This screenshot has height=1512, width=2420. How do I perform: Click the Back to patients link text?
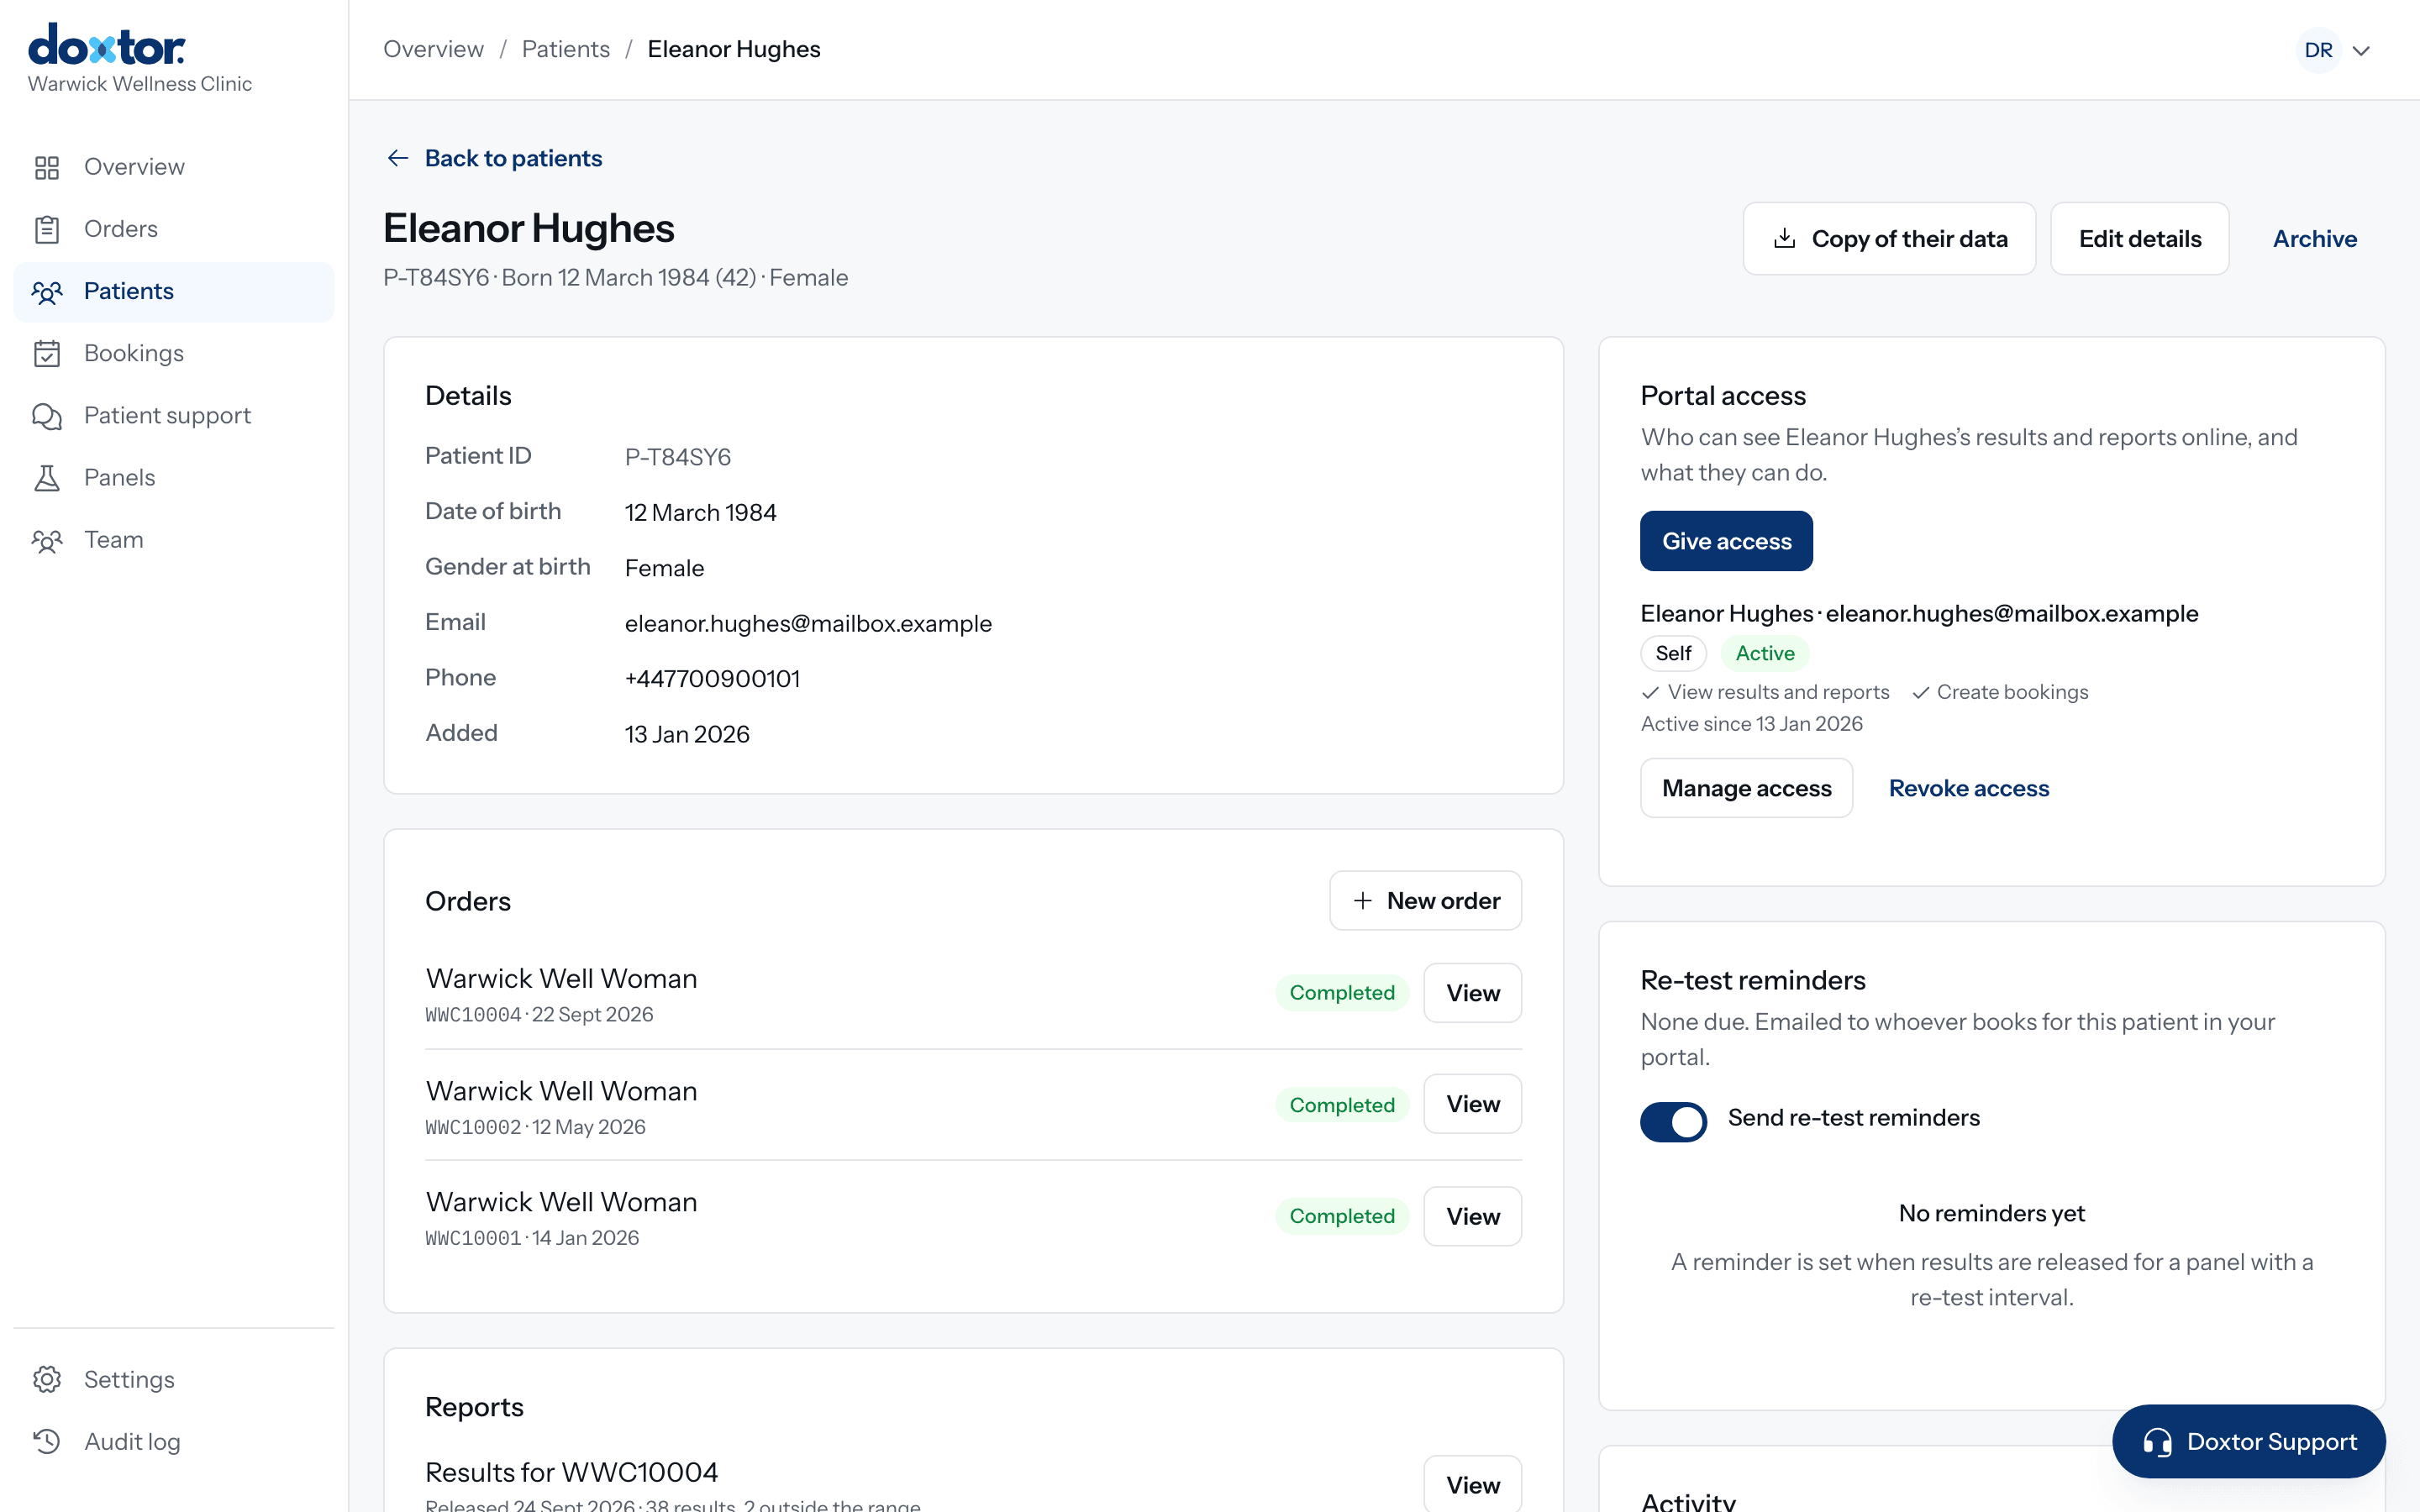(513, 158)
